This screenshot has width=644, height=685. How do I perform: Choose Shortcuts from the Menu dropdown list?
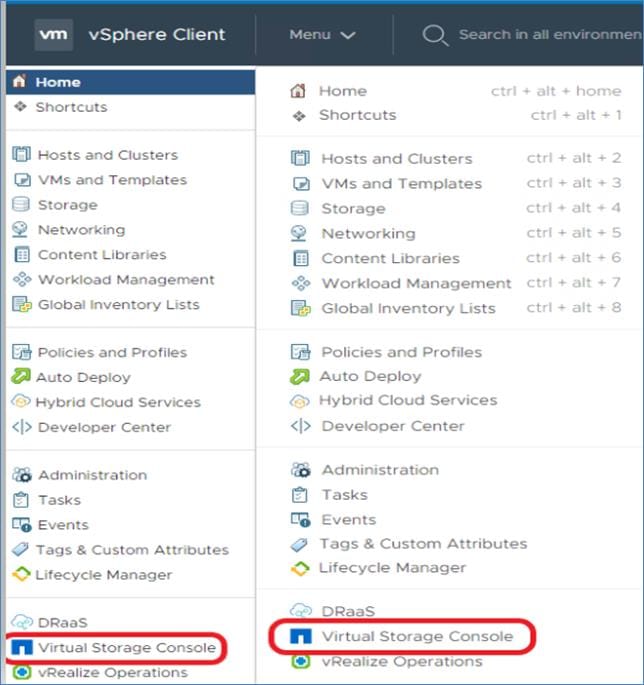click(357, 115)
